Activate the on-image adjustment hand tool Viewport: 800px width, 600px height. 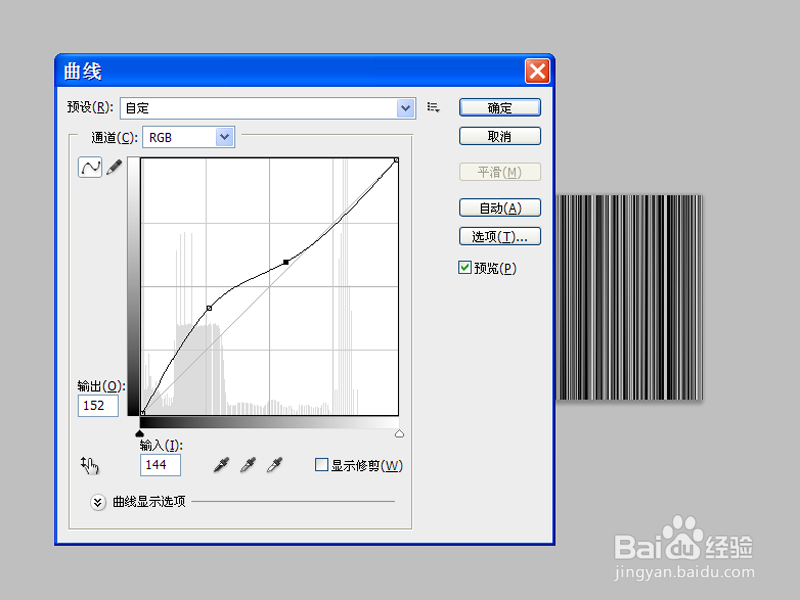90,465
